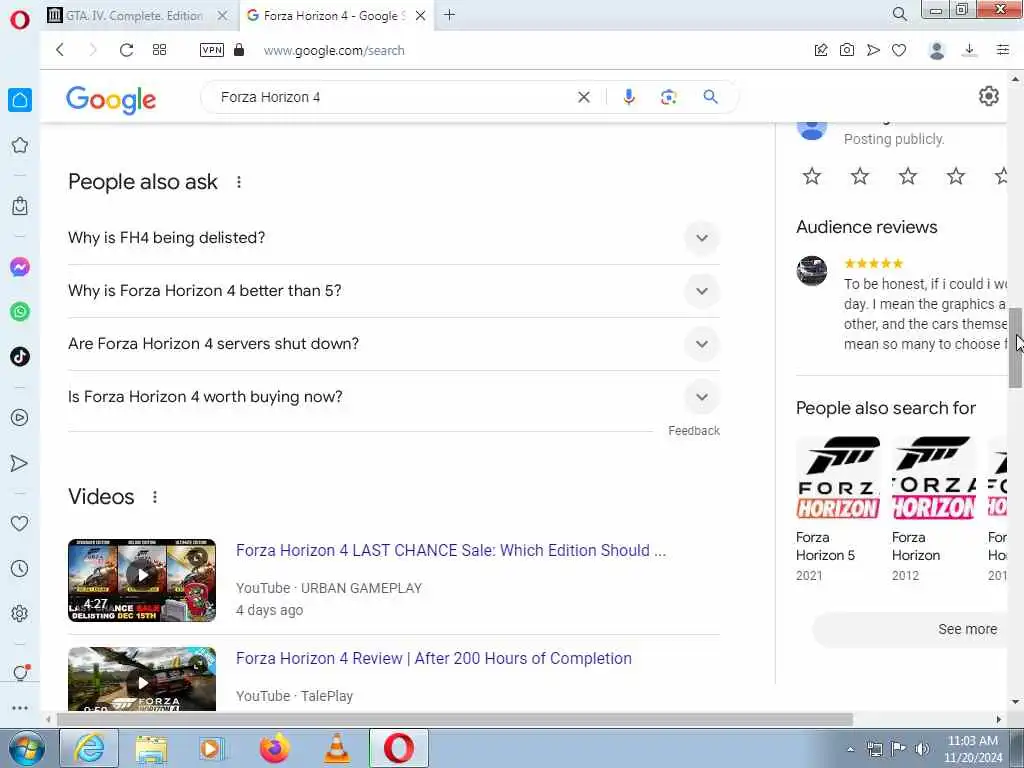Open a new tab with plus button
This screenshot has width=1024, height=768.
click(x=449, y=14)
